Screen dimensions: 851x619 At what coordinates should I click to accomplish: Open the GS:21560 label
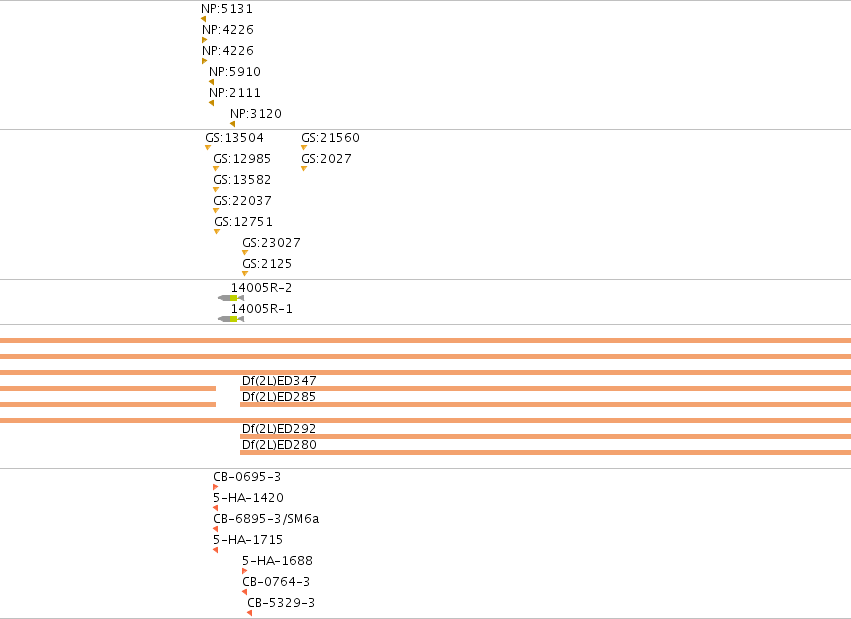coord(331,138)
